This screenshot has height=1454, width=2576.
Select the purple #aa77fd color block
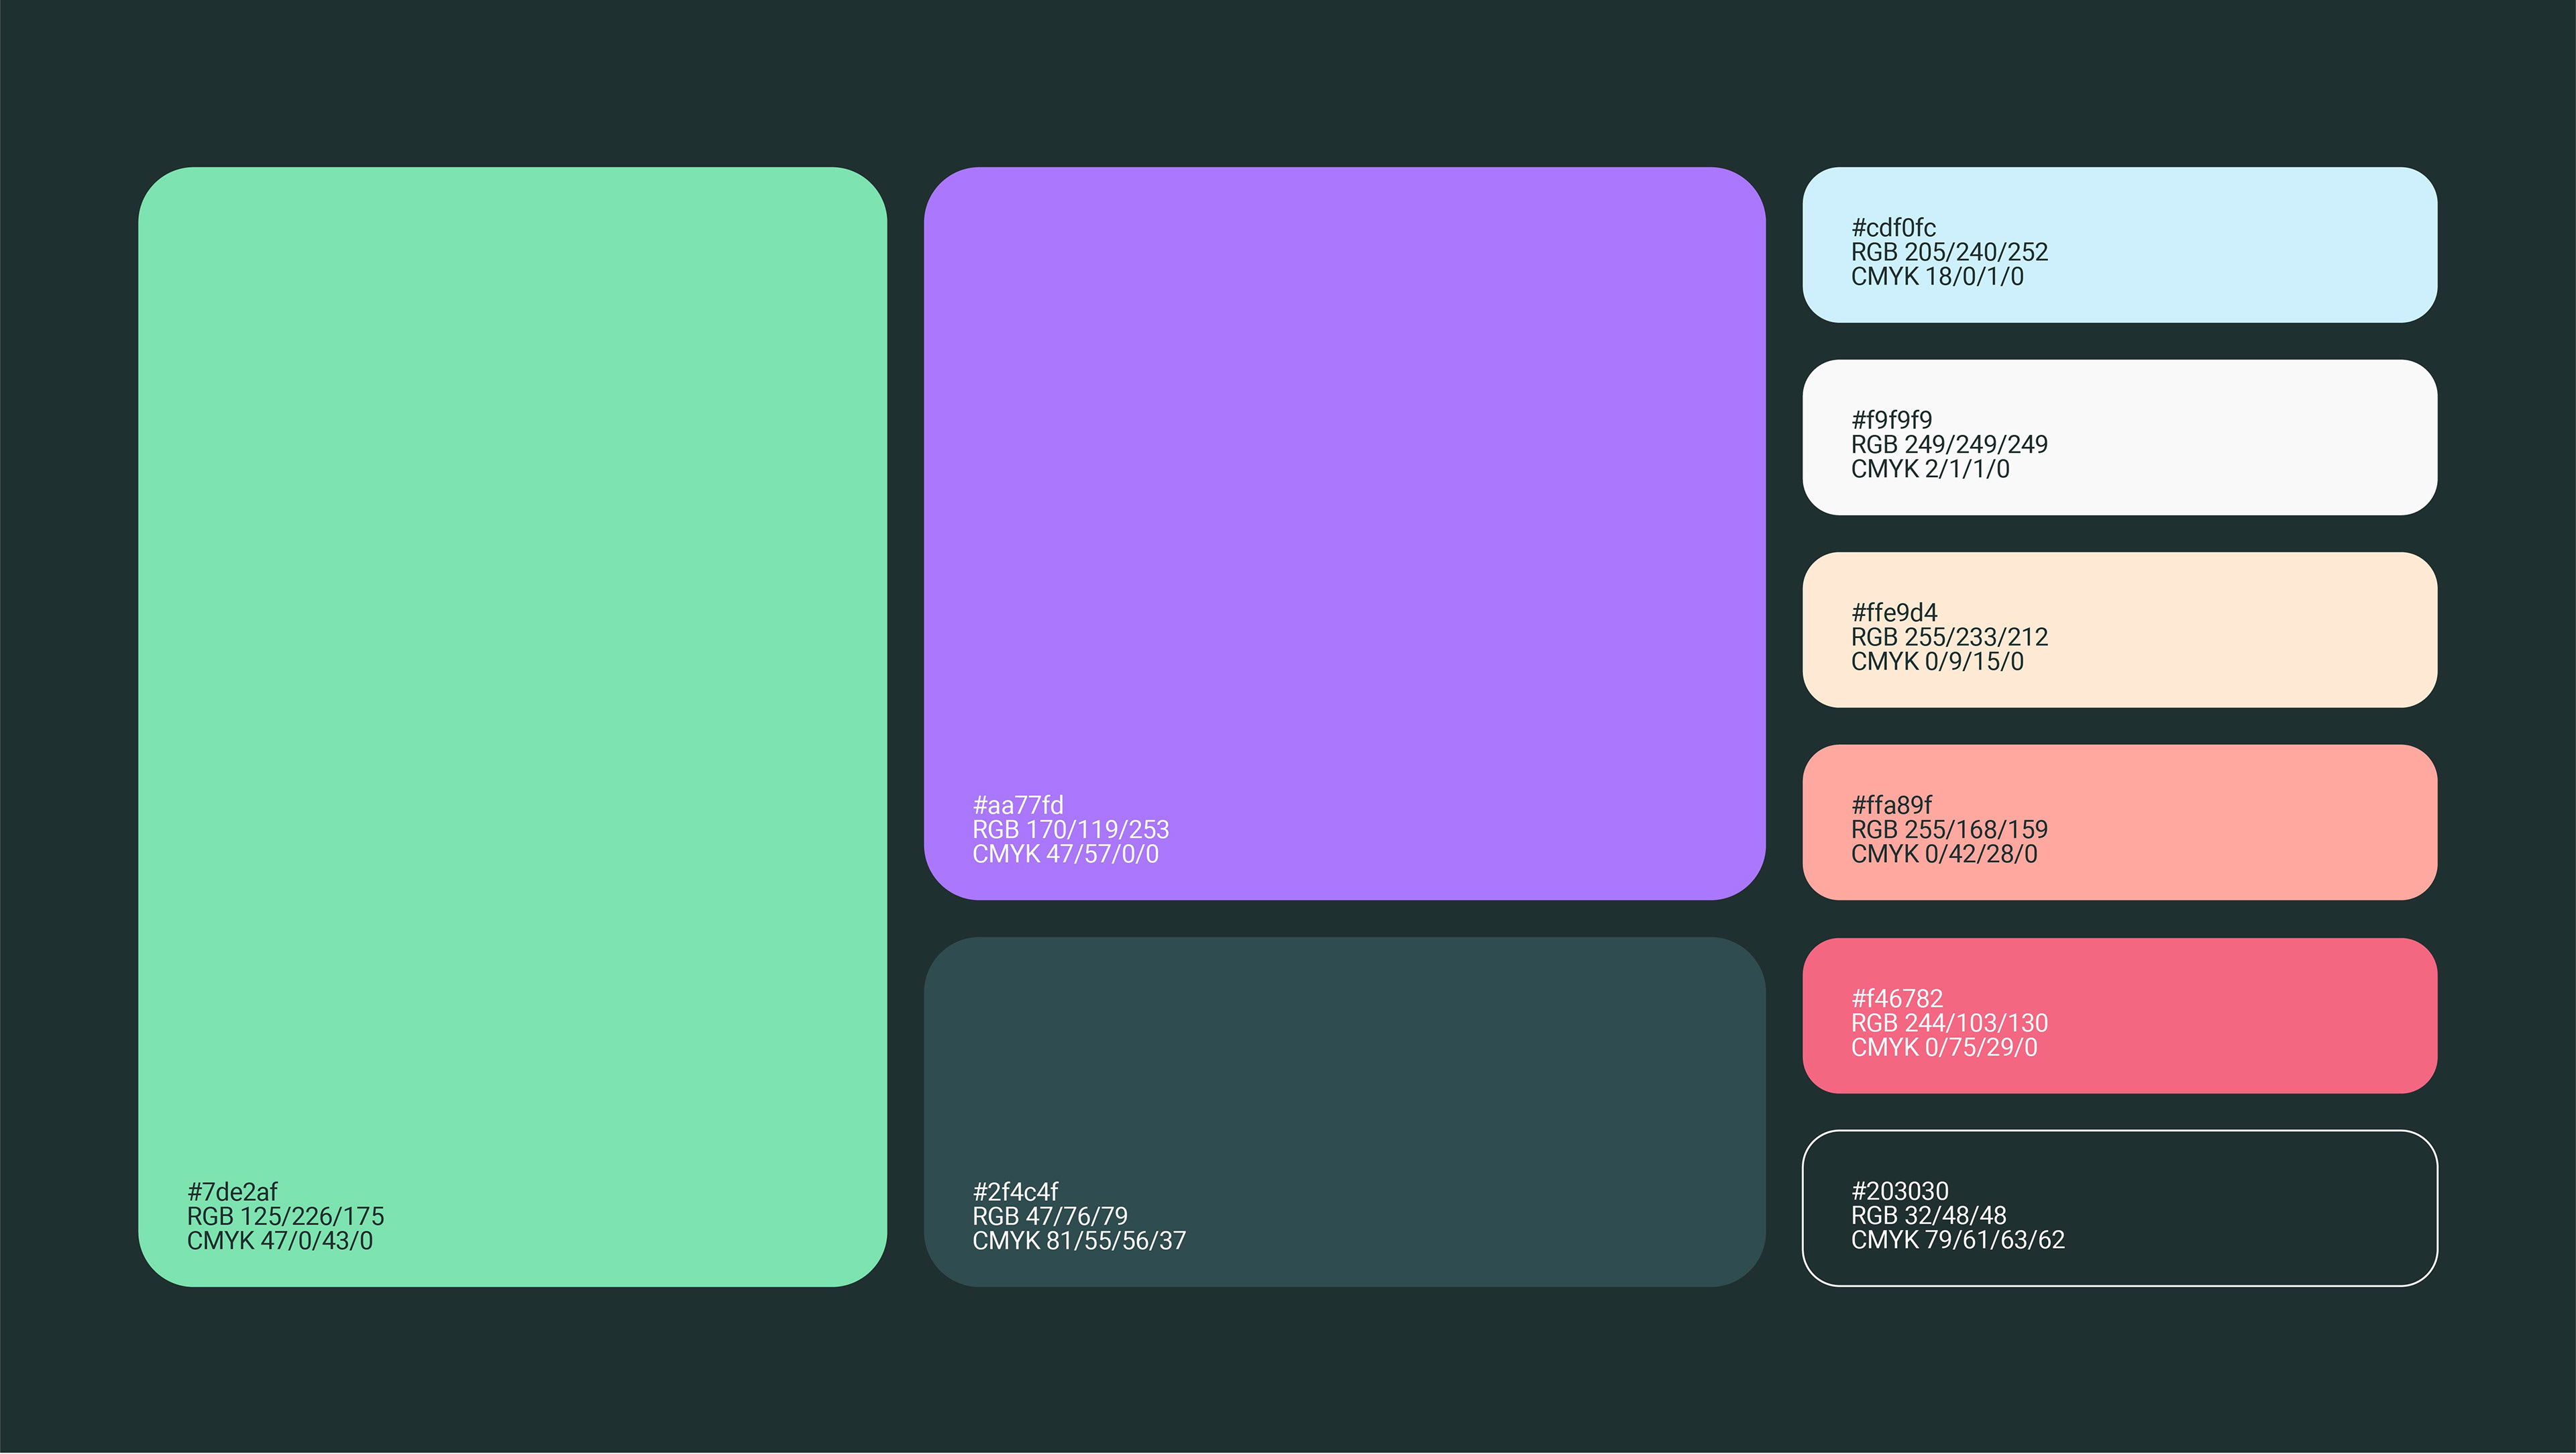coord(1344,480)
